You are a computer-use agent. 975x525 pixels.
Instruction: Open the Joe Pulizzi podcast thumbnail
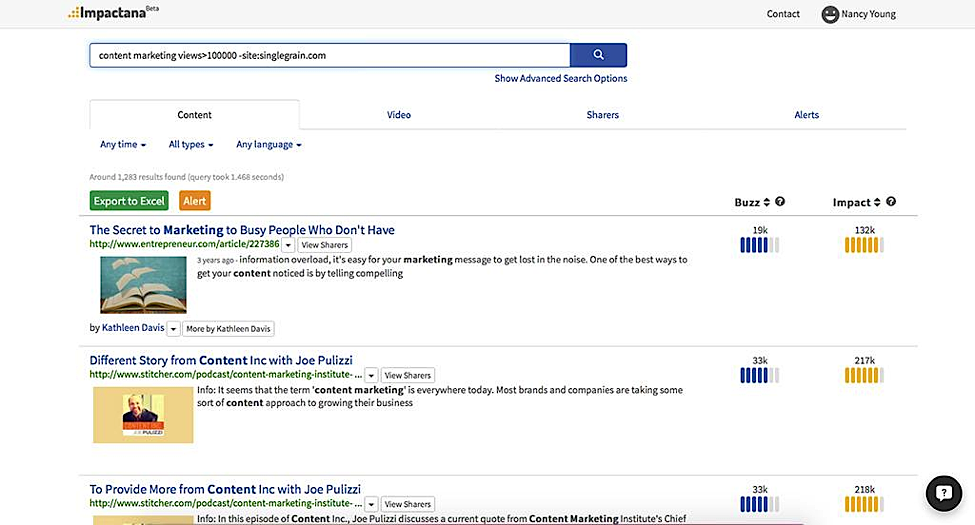coord(143,415)
